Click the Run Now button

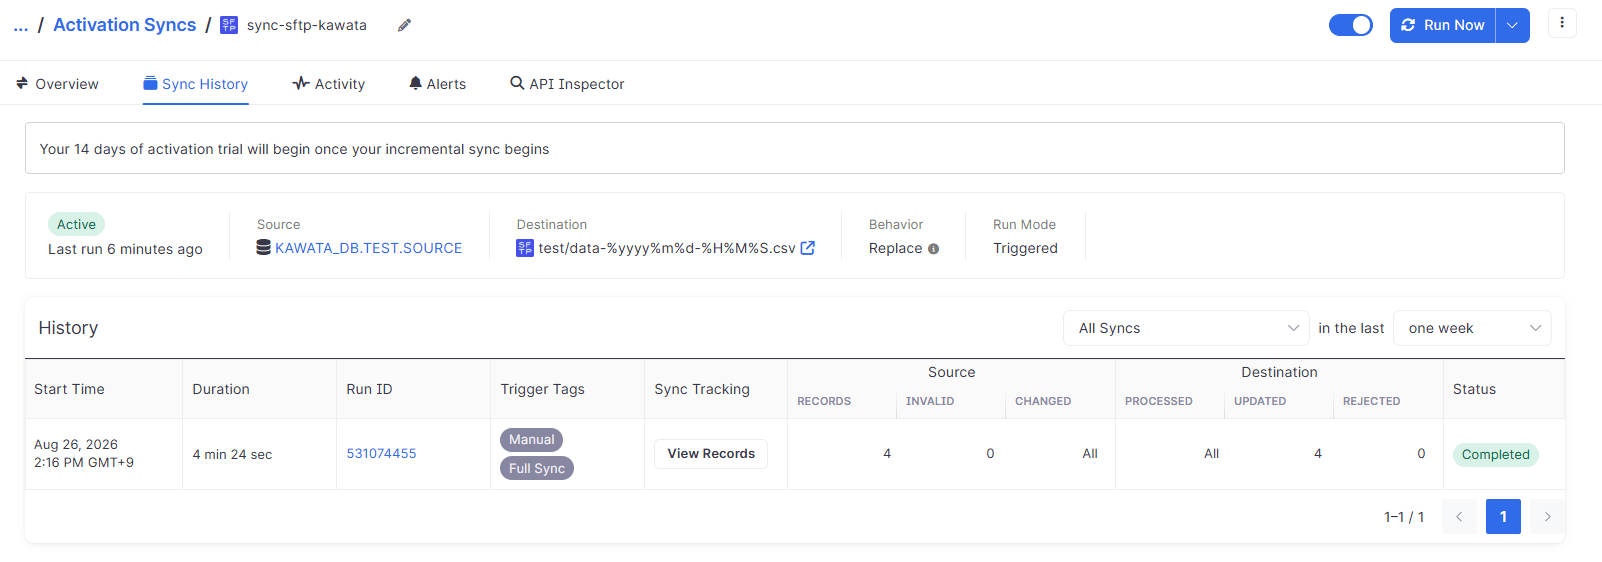[x=1442, y=25]
